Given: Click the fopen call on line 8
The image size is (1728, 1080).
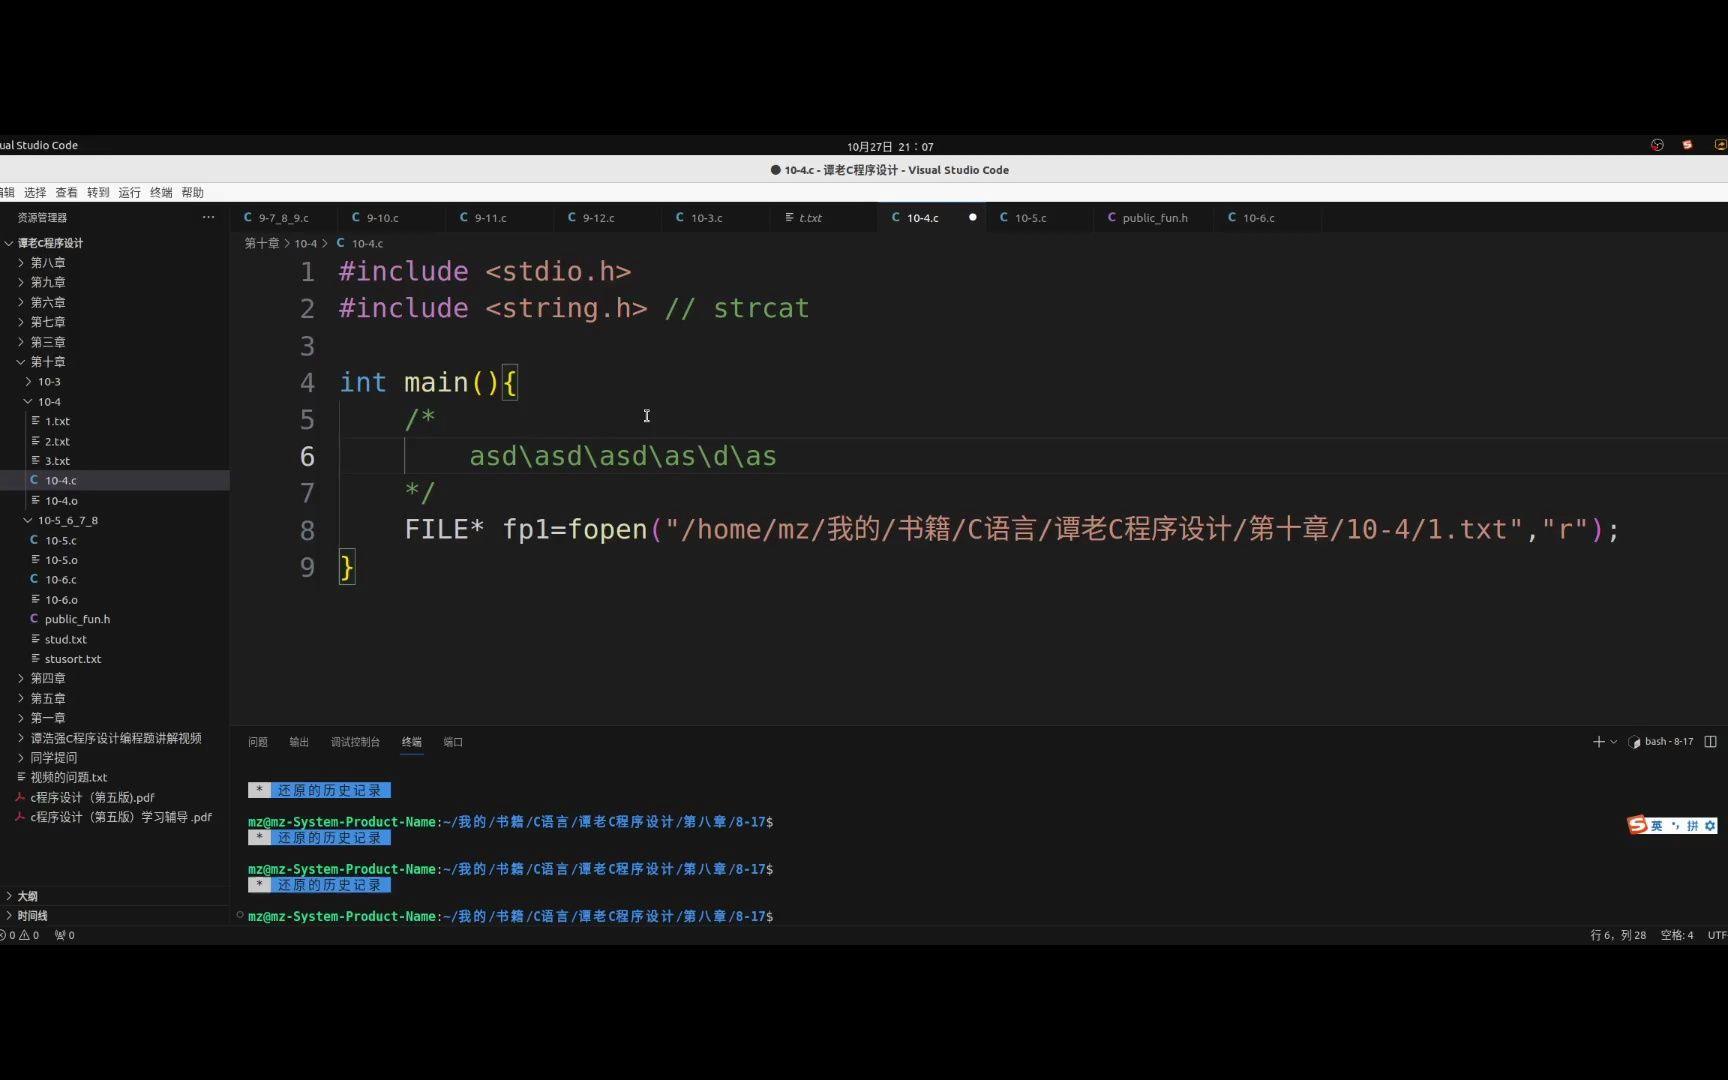Looking at the screenshot, I should (x=607, y=529).
